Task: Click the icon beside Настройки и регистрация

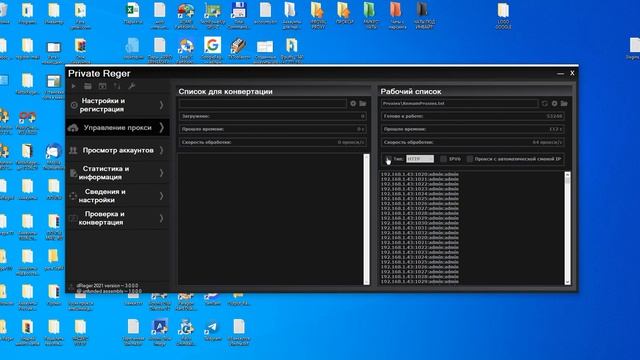Action: point(74,105)
